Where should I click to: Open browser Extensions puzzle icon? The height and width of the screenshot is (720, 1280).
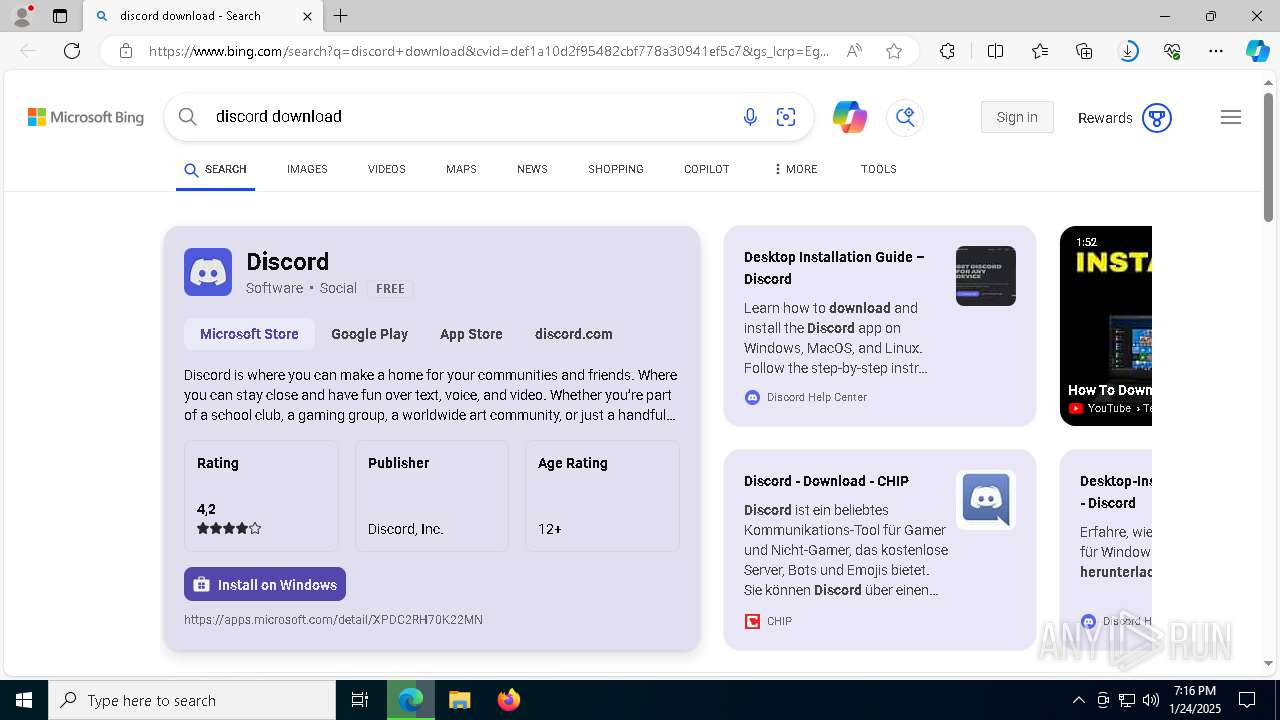point(947,51)
